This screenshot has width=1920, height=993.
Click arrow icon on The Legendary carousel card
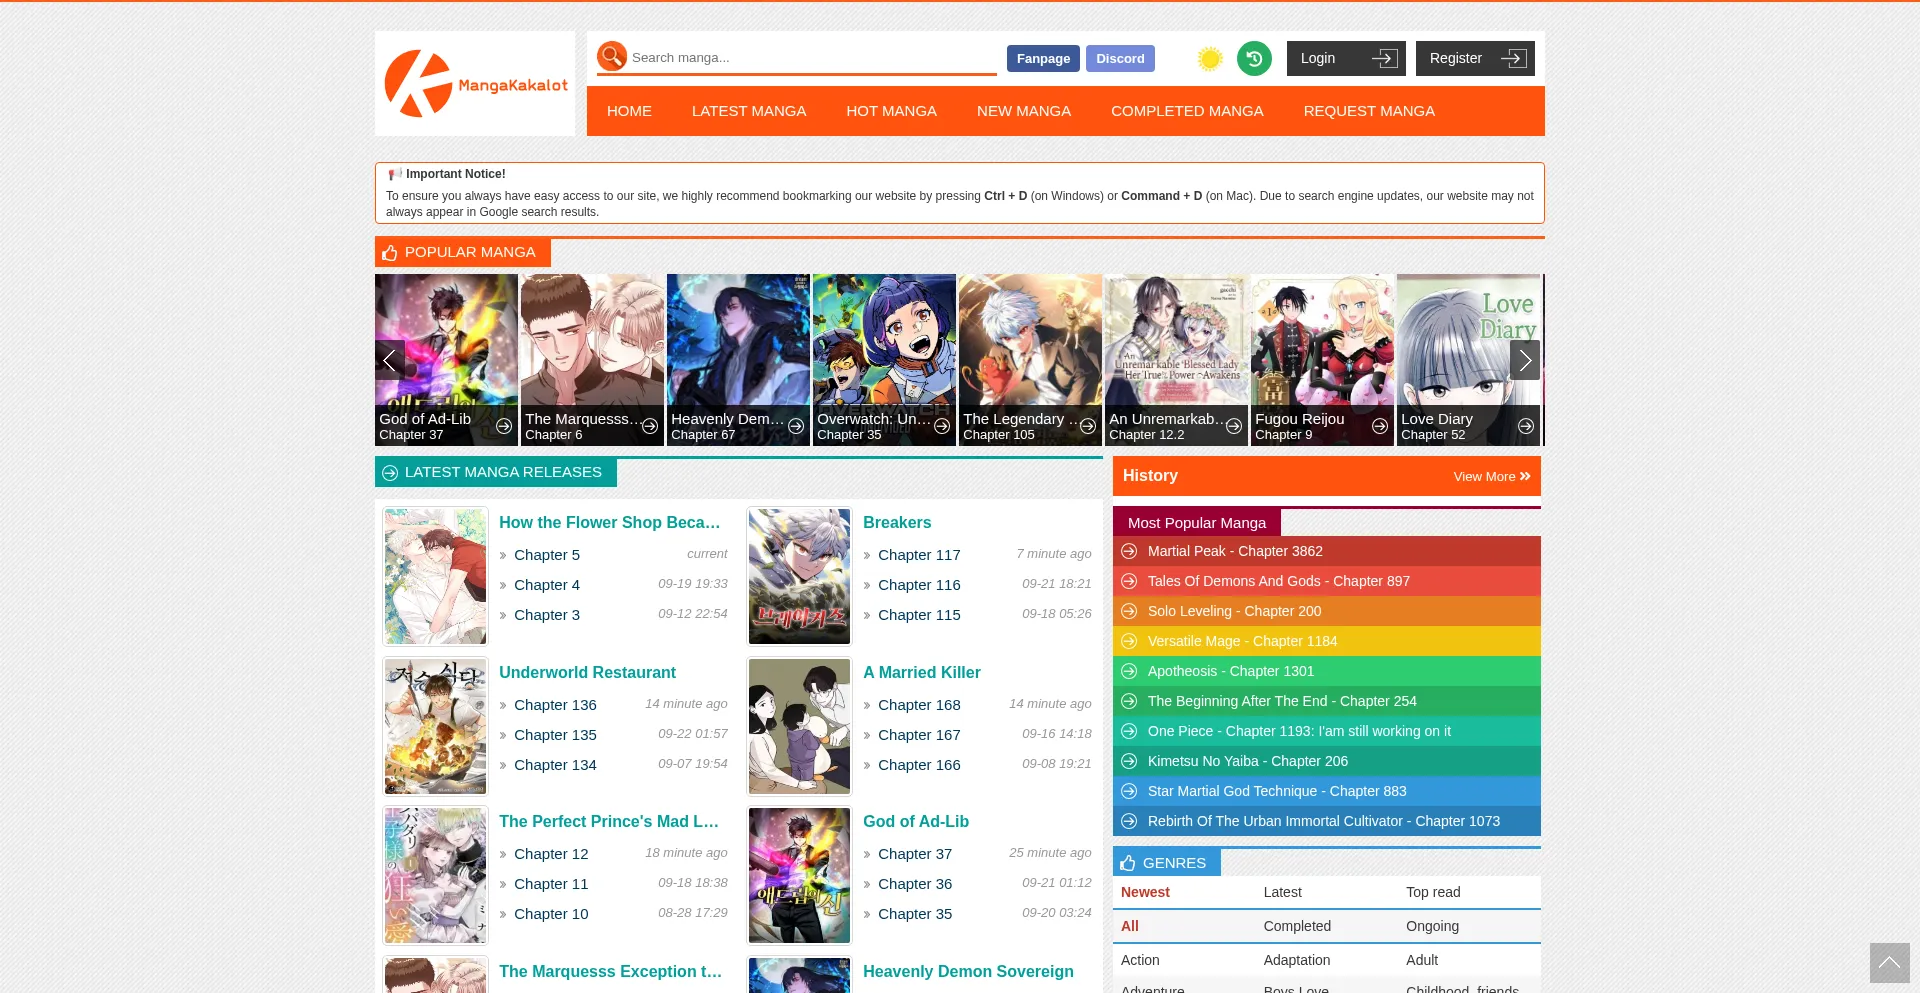[x=1088, y=426]
